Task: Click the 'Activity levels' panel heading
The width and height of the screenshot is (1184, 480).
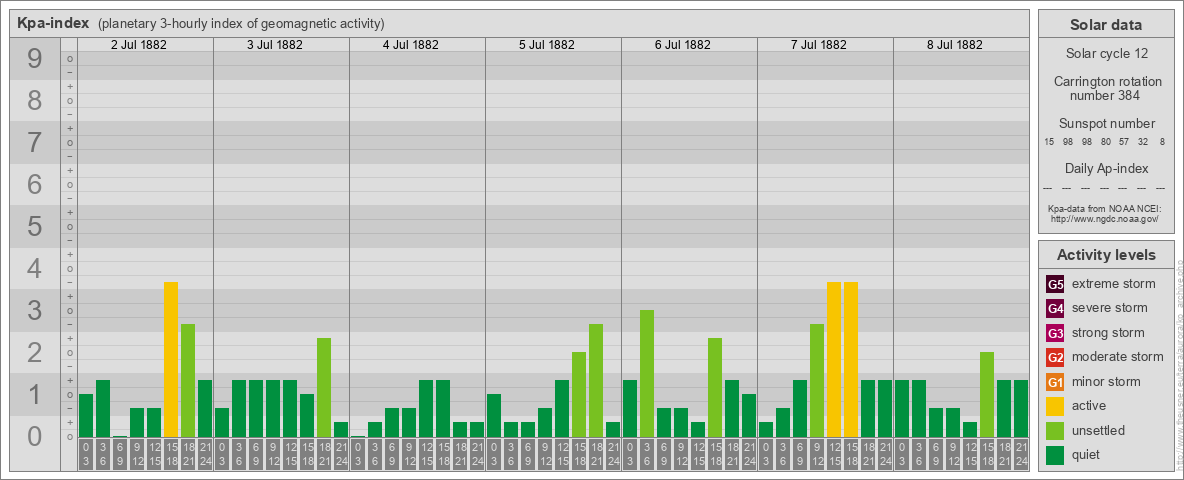Action: (1105, 254)
